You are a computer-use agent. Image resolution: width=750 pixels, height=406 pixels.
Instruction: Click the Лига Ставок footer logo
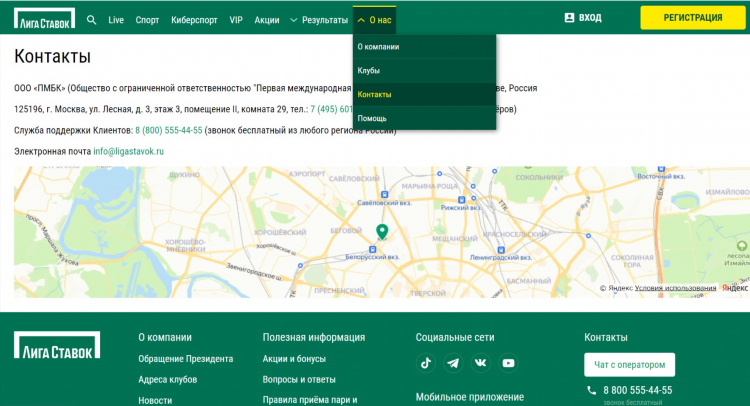coord(57,345)
